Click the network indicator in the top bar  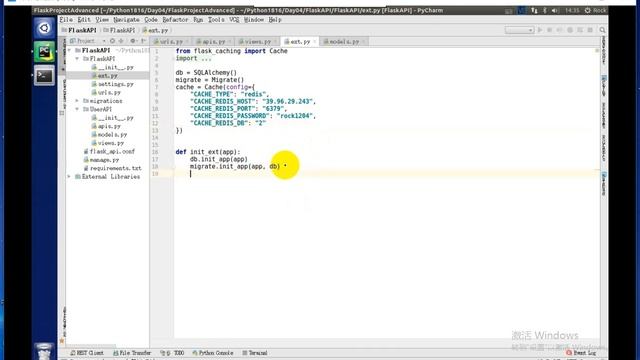click(x=534, y=11)
